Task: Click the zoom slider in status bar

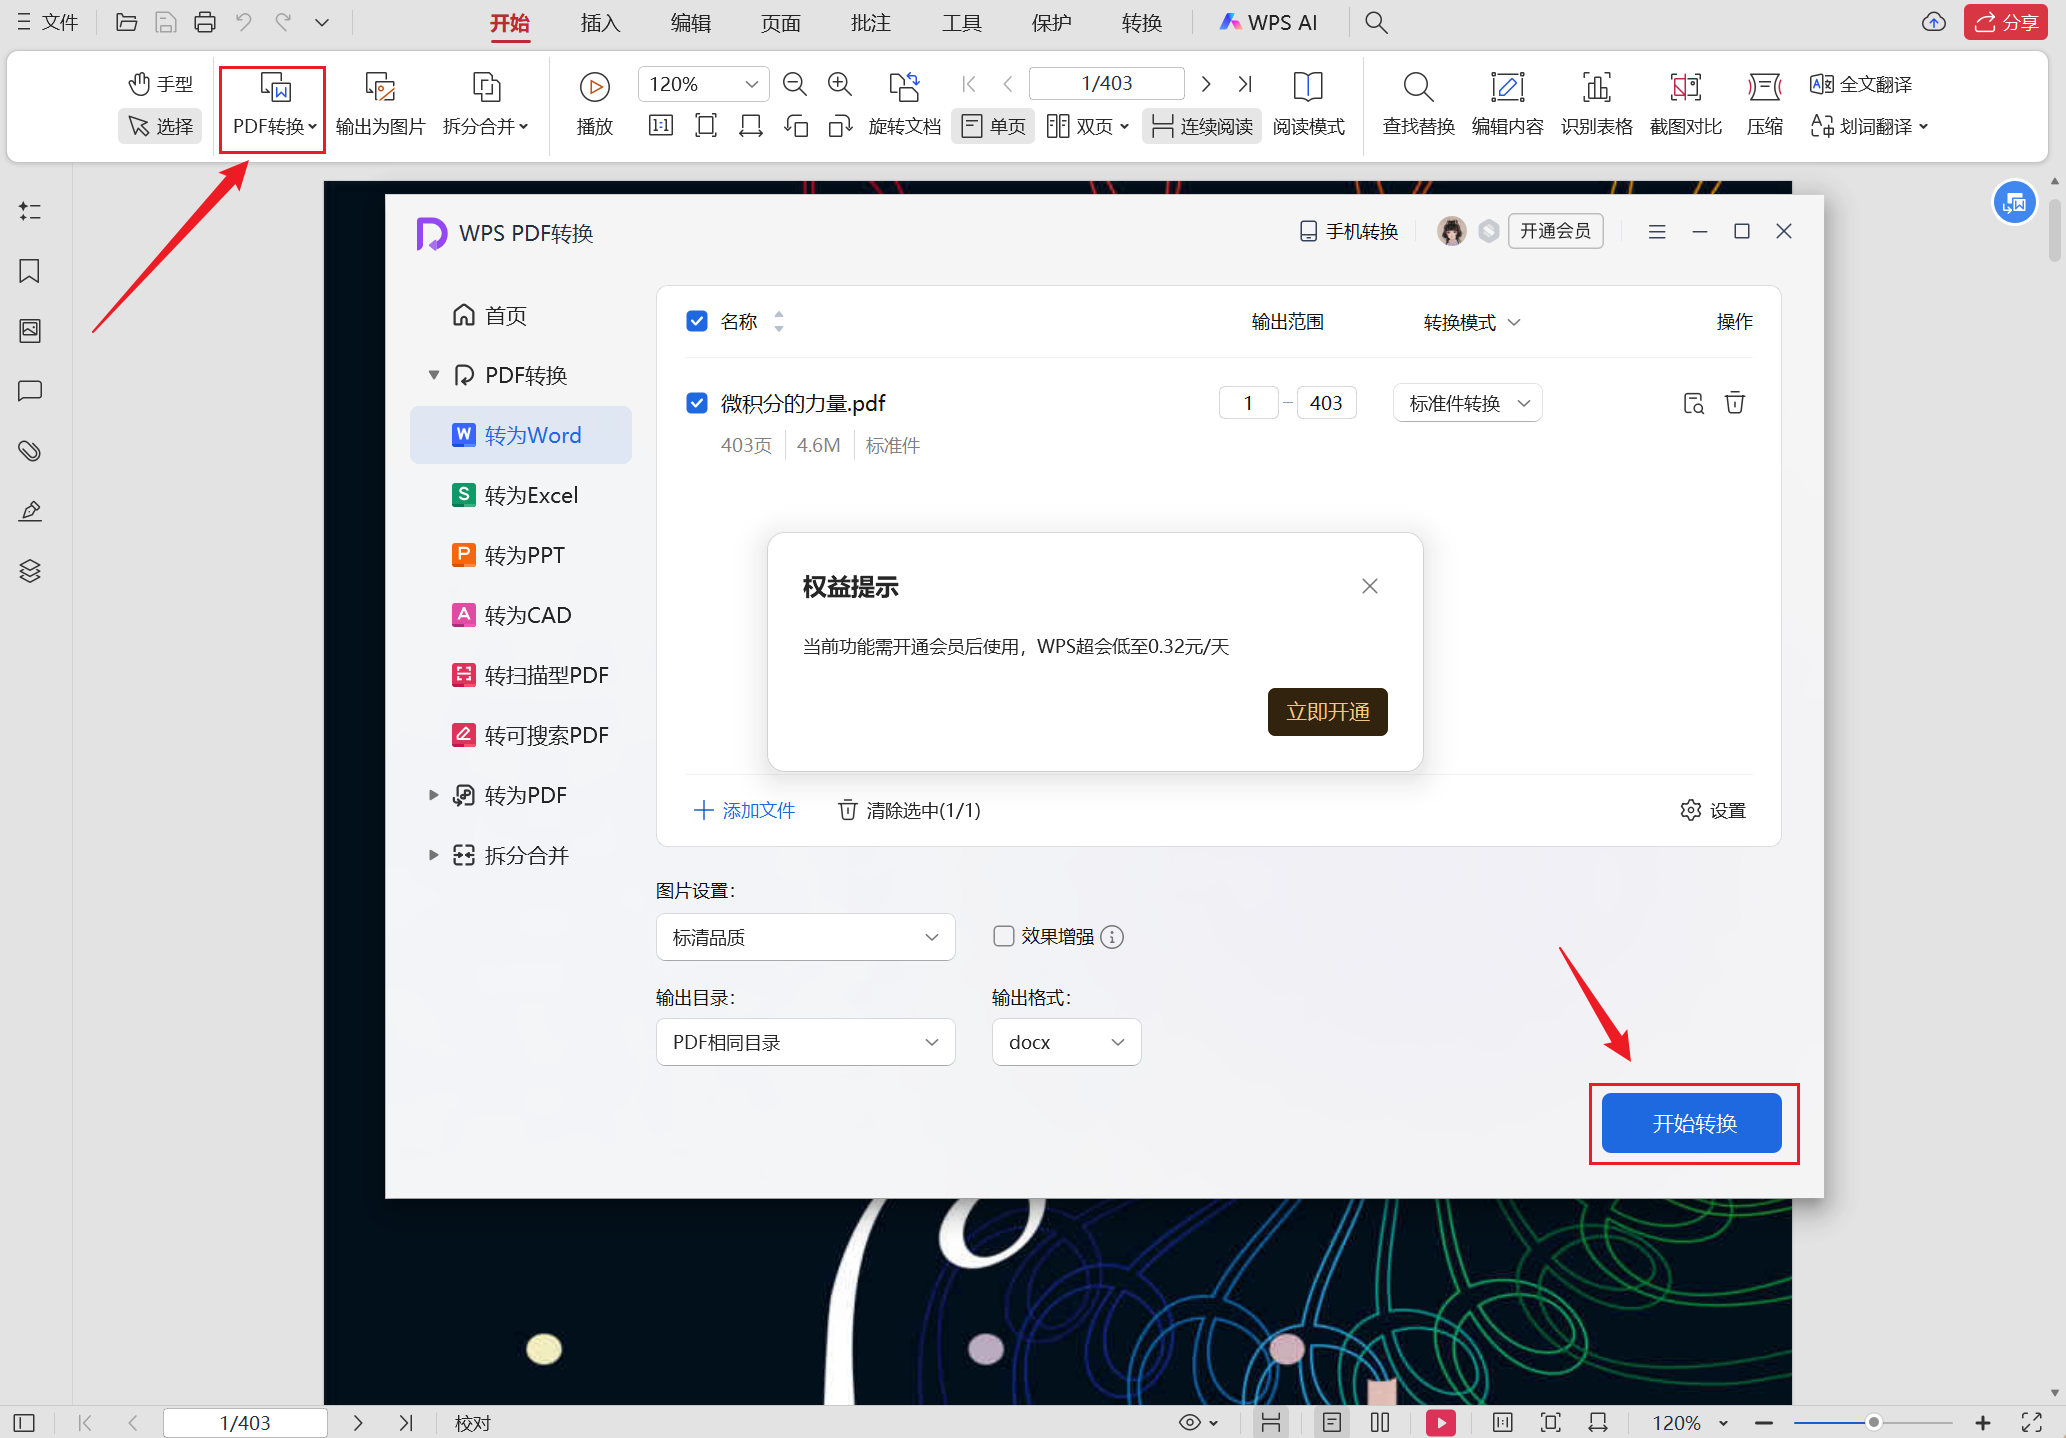Action: [x=1872, y=1422]
